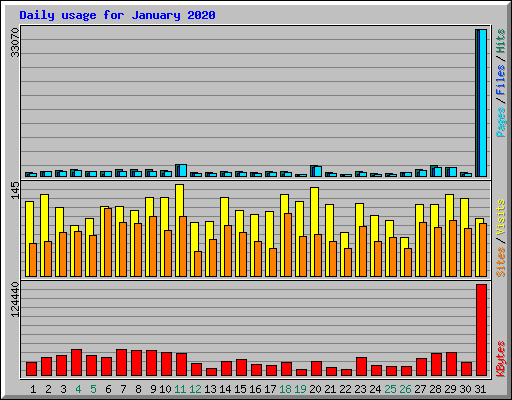Click the day 8 axis label
The width and height of the screenshot is (512, 400).
point(138,389)
